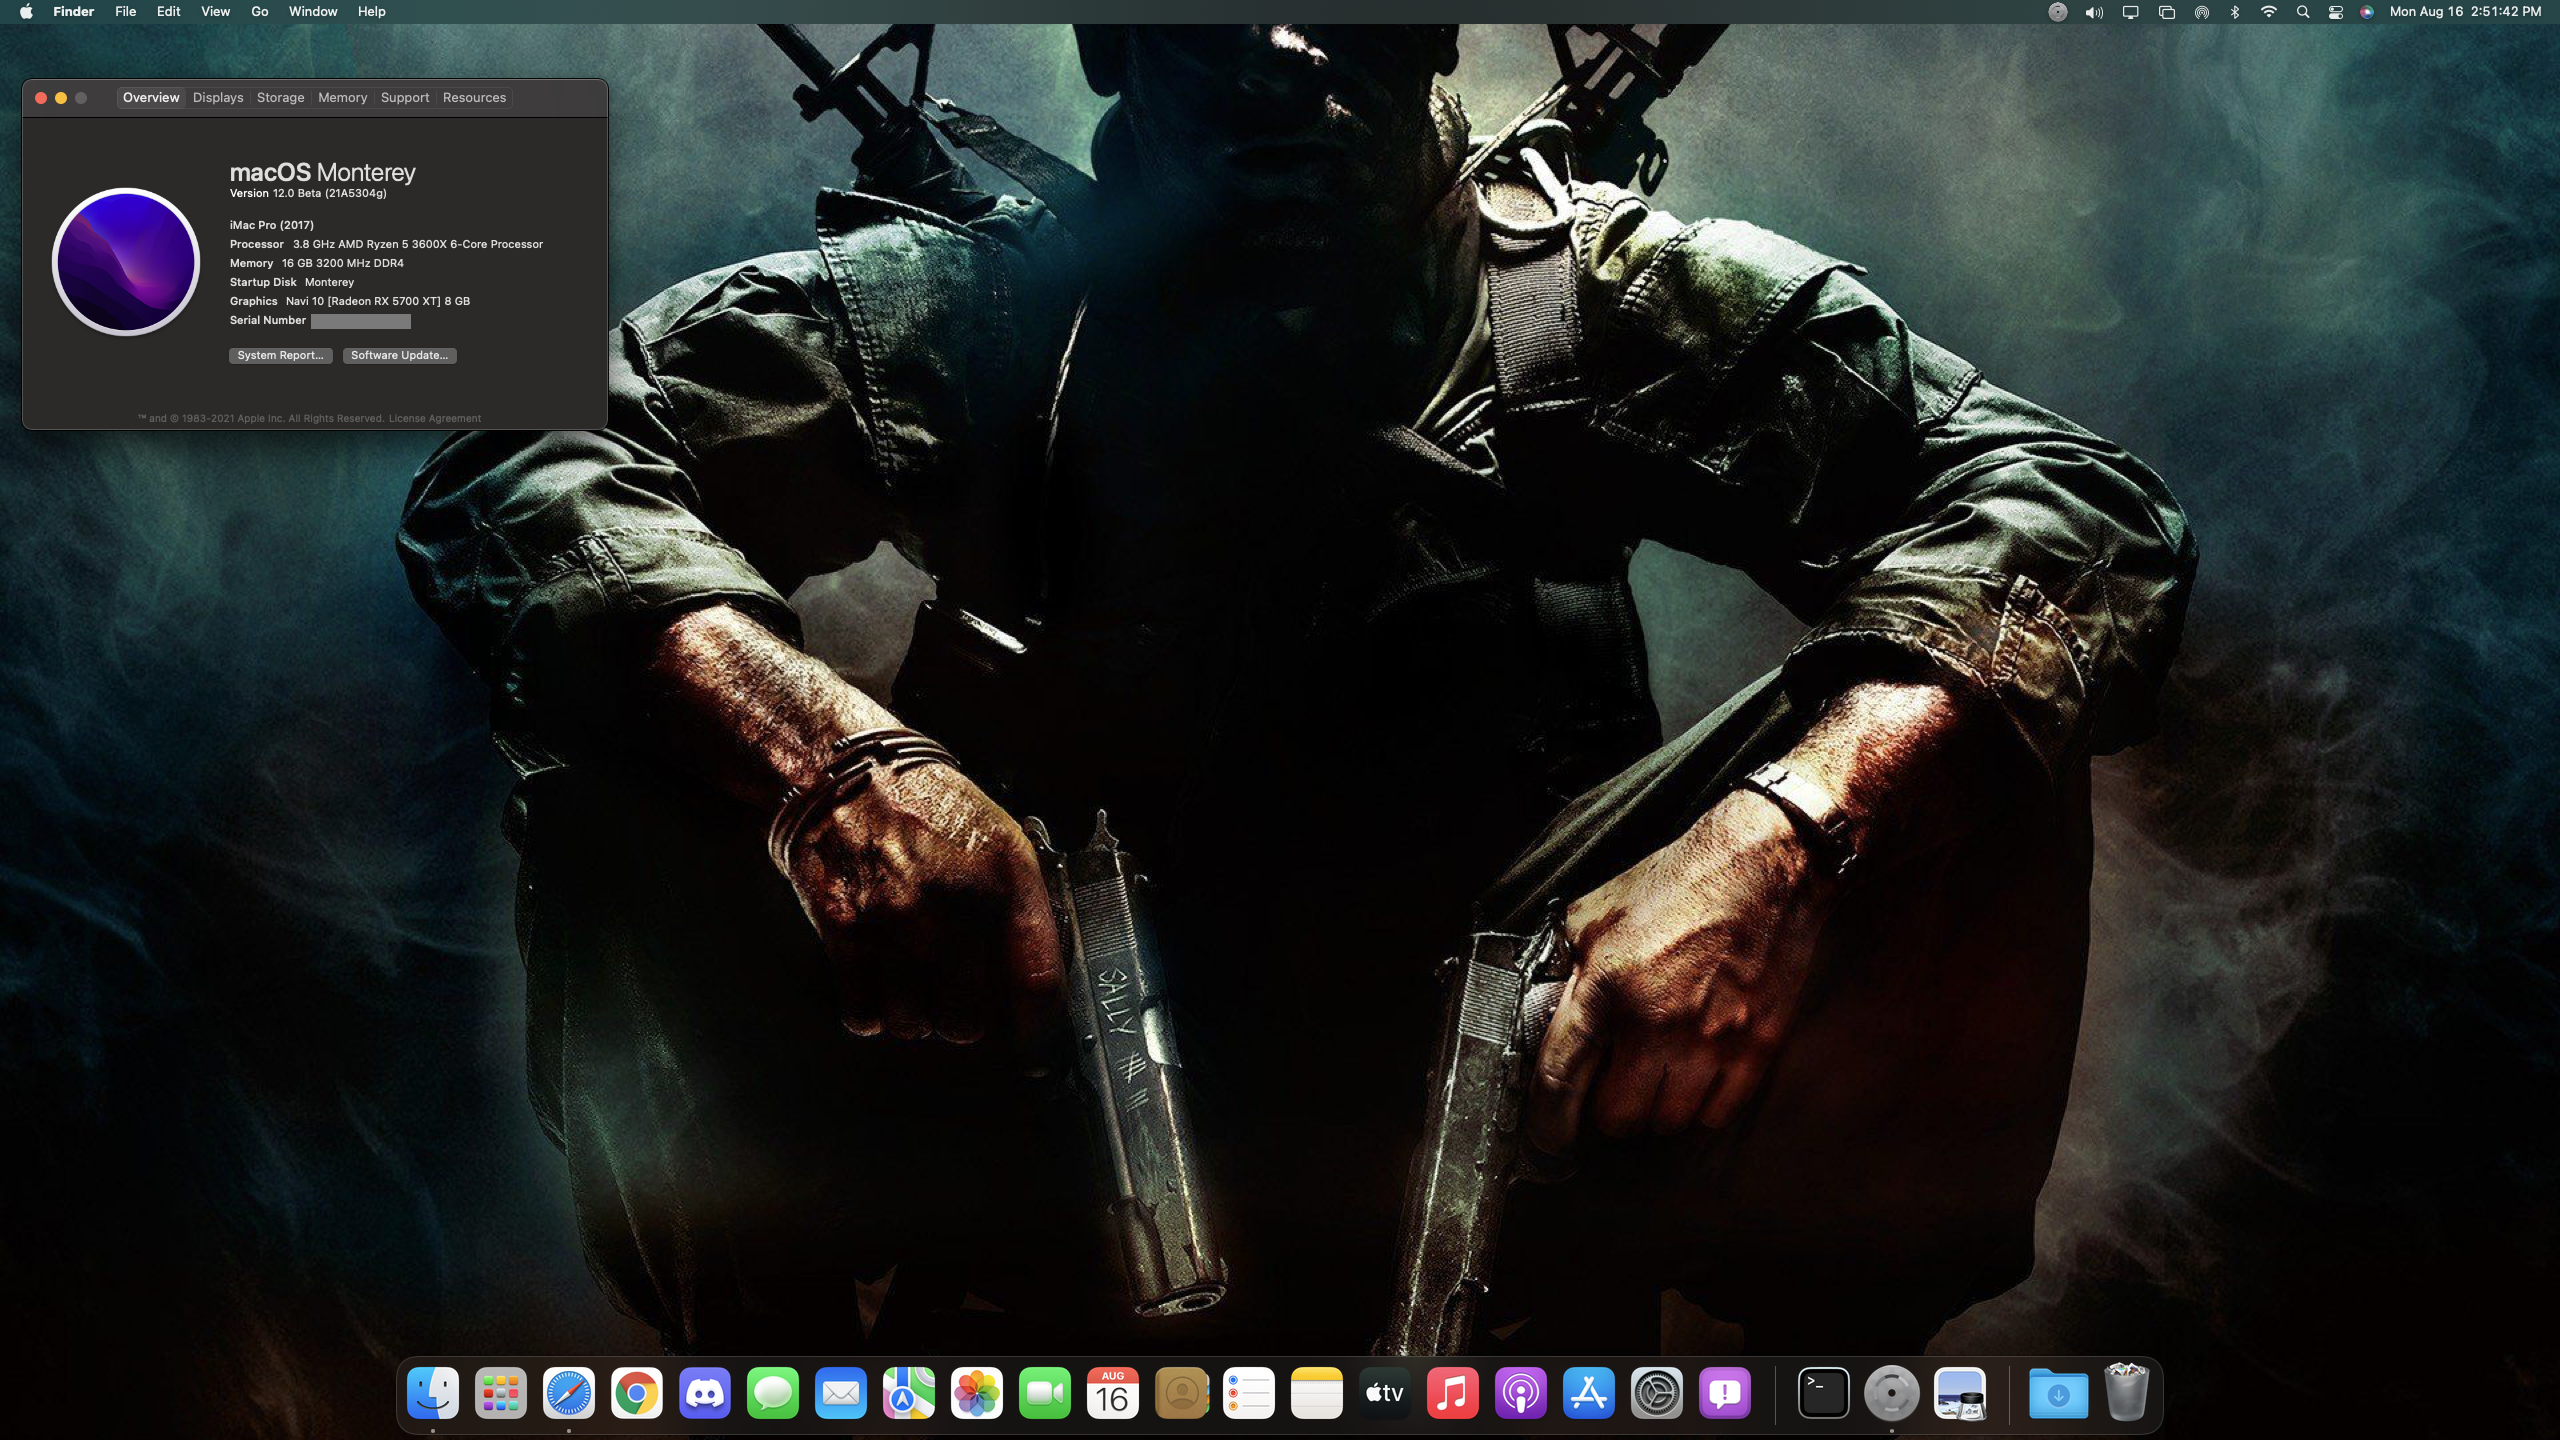Open the Apple menu
Viewport: 2560px width, 1440px height.
(x=26, y=12)
